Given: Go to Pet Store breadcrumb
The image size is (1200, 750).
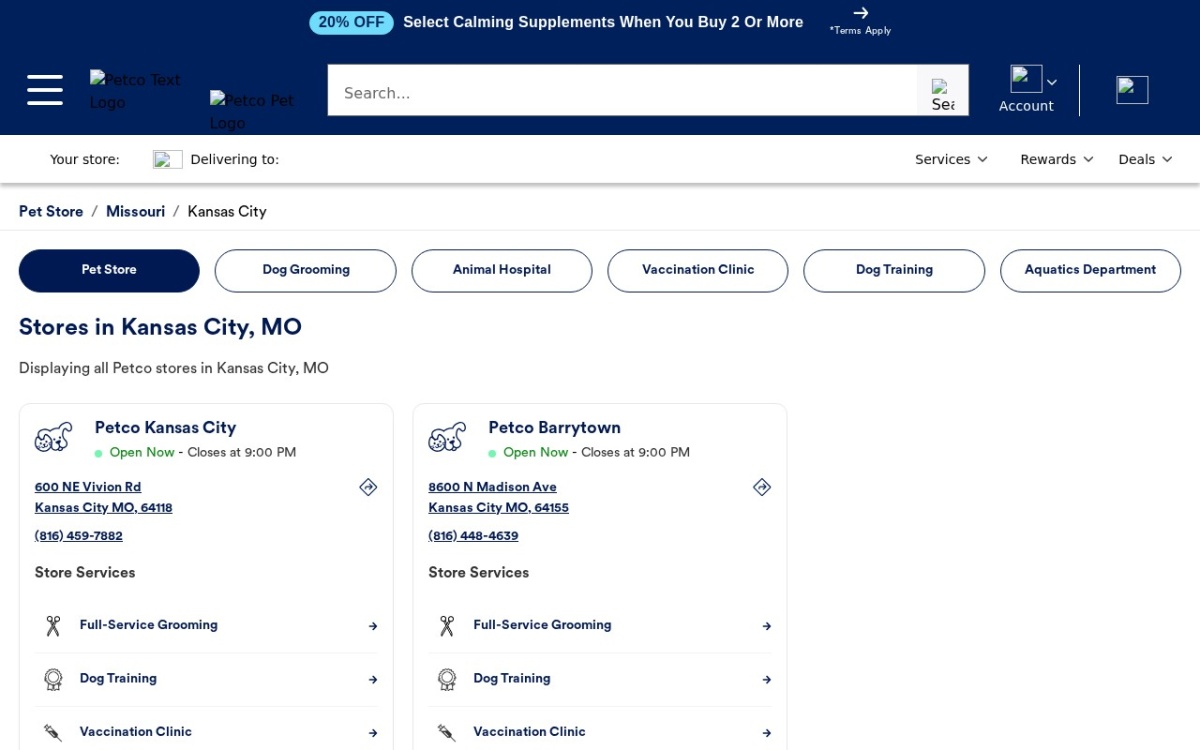Looking at the screenshot, I should (51, 211).
